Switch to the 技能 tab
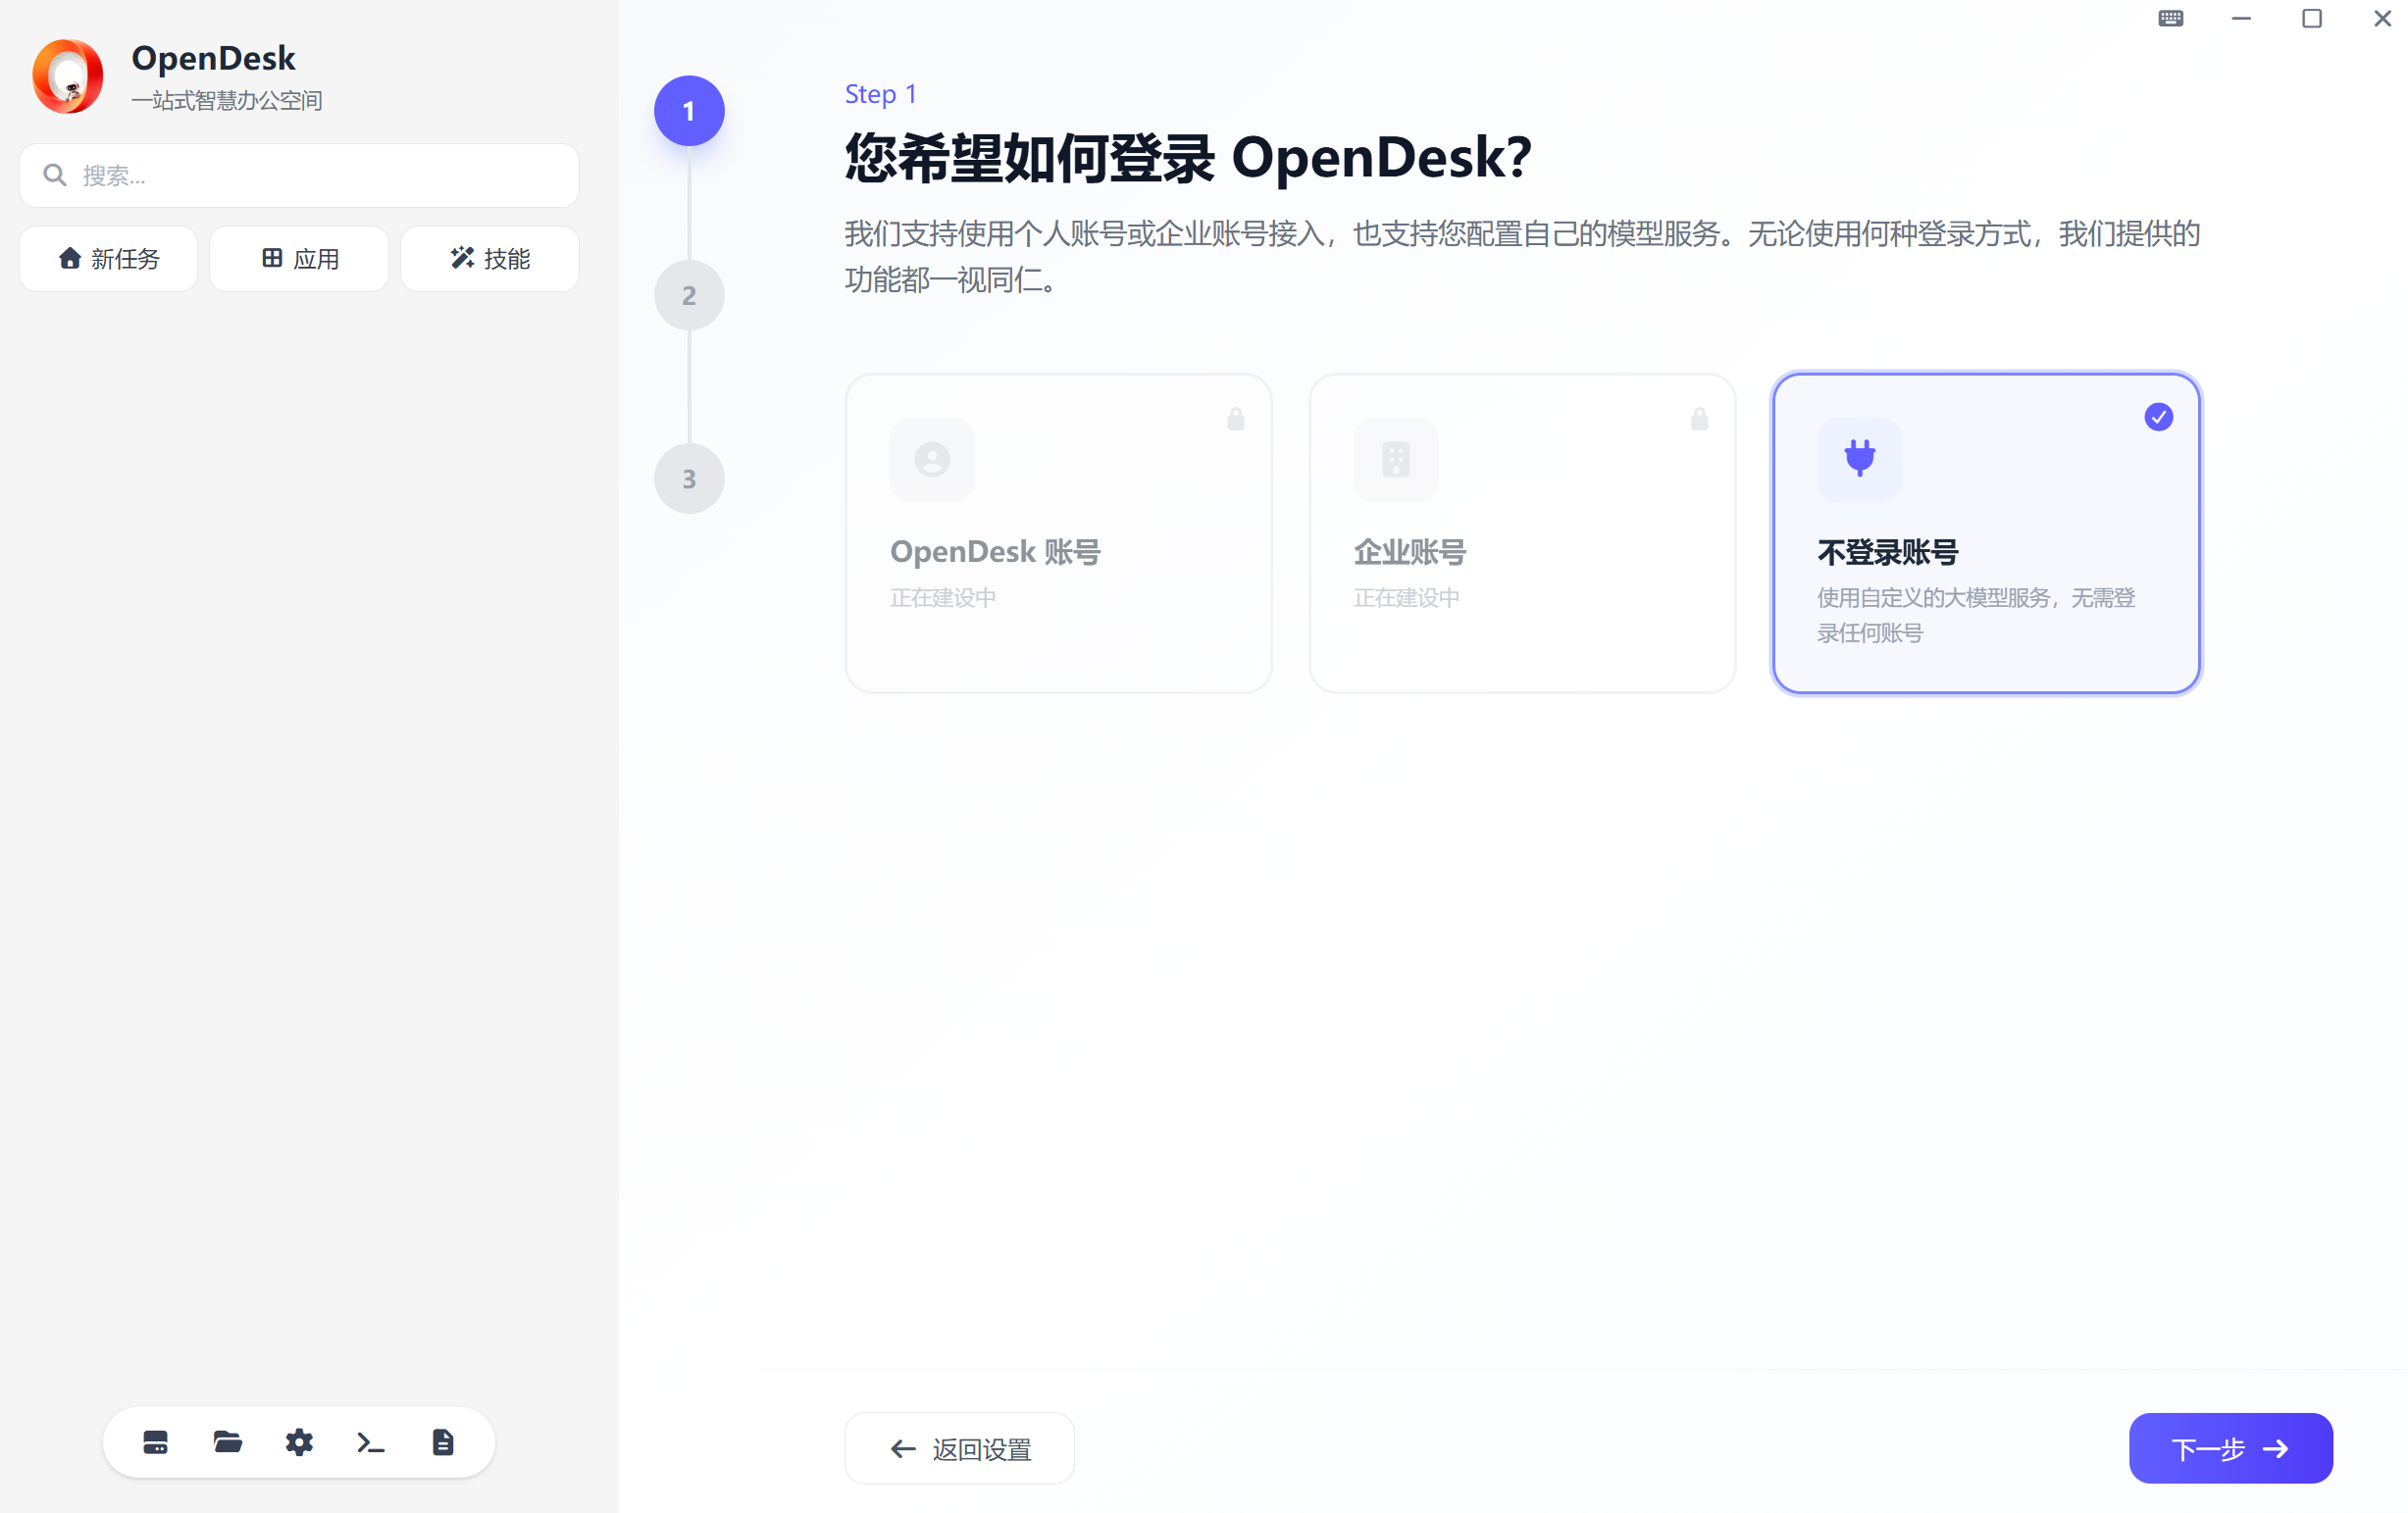2408x1513 pixels. (490, 259)
